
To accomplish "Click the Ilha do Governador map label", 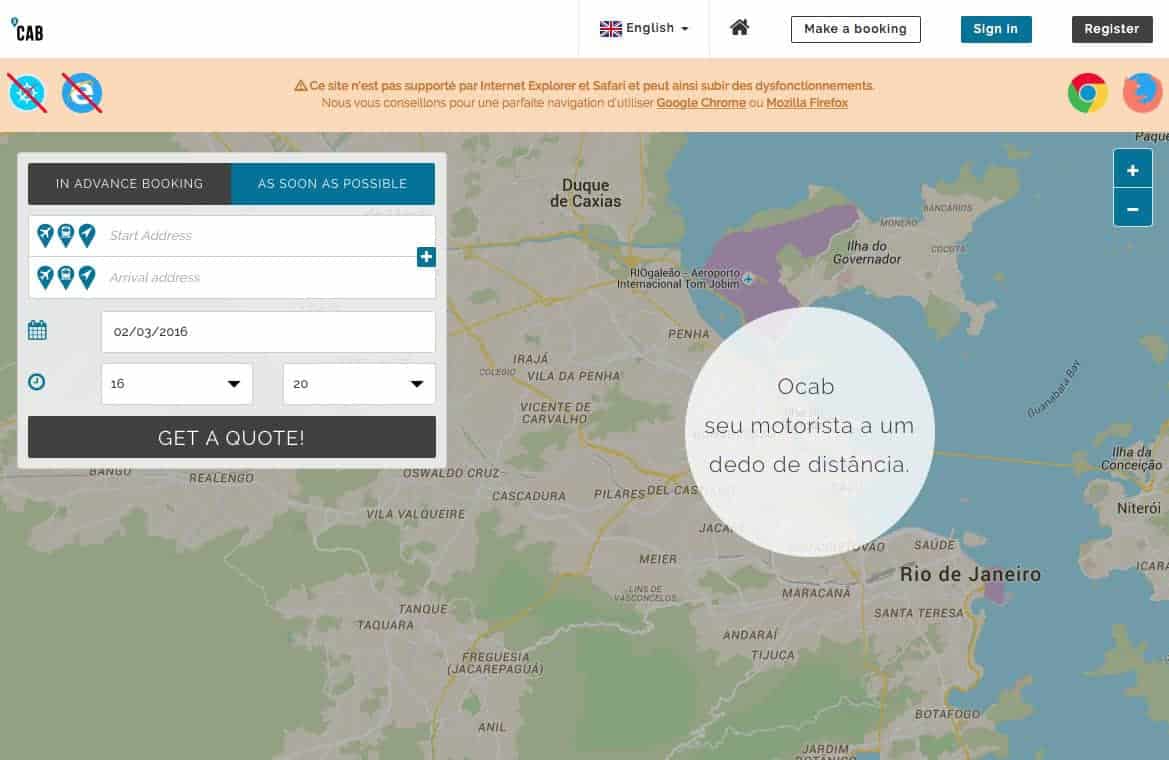I will [866, 252].
